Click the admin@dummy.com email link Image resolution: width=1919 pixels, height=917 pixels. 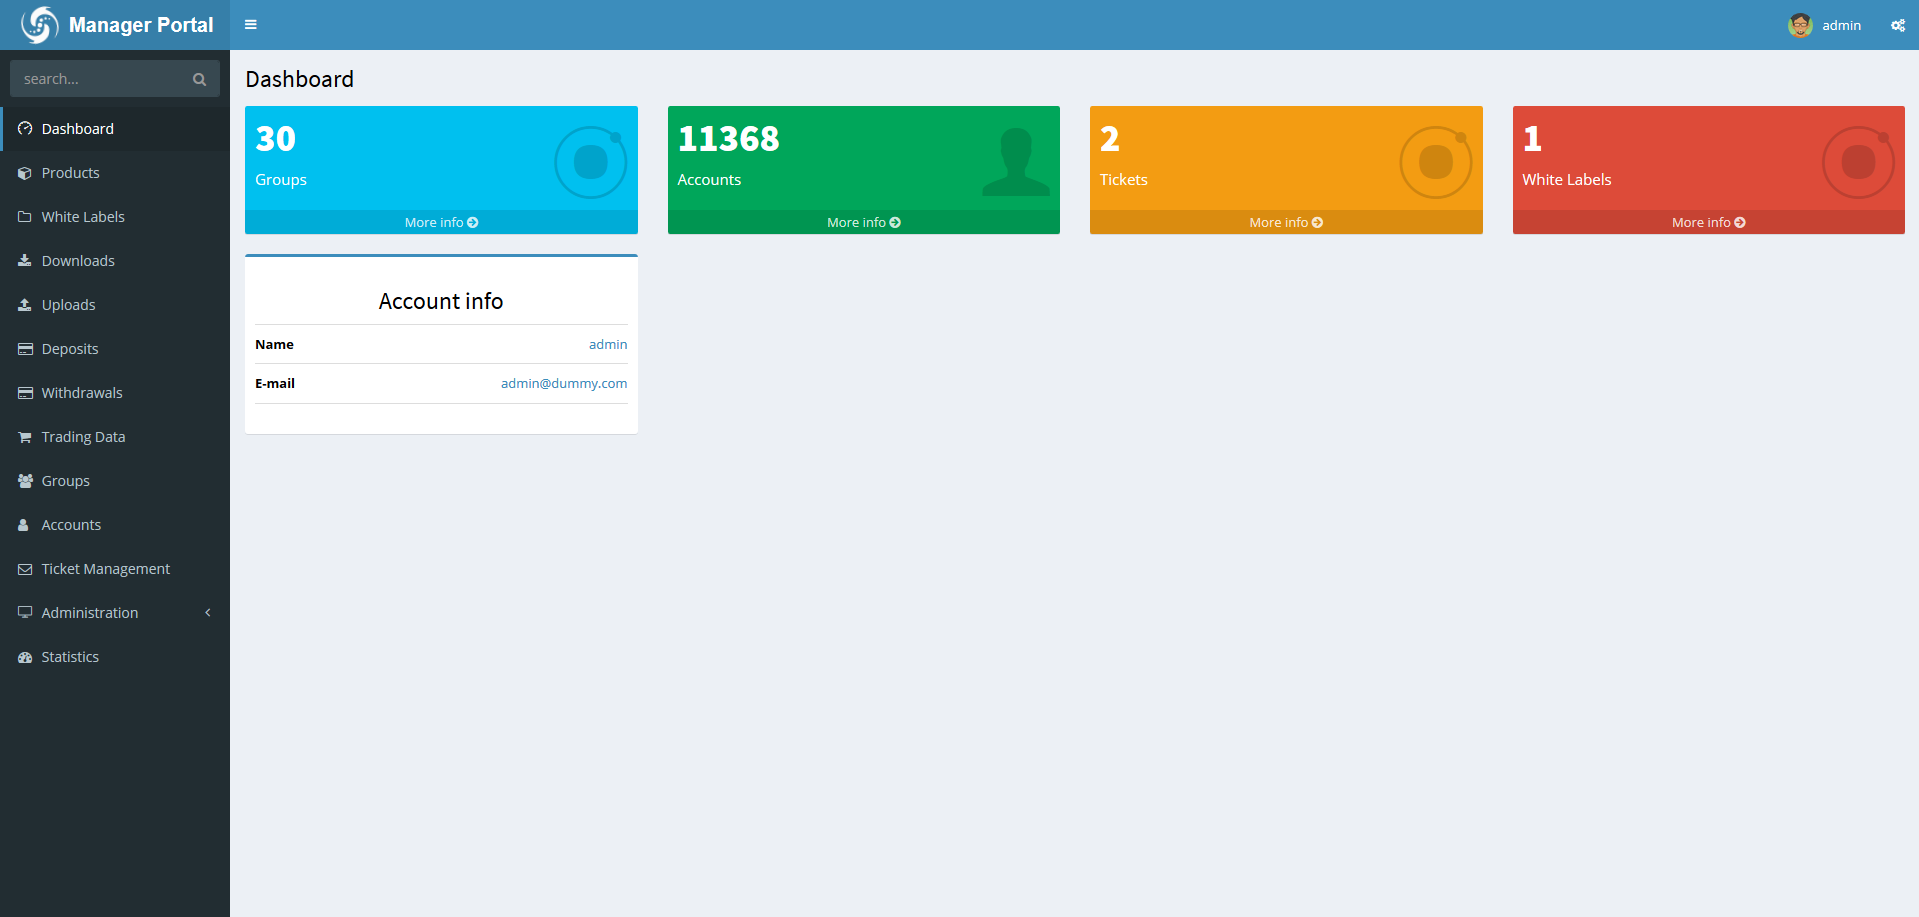coord(564,383)
